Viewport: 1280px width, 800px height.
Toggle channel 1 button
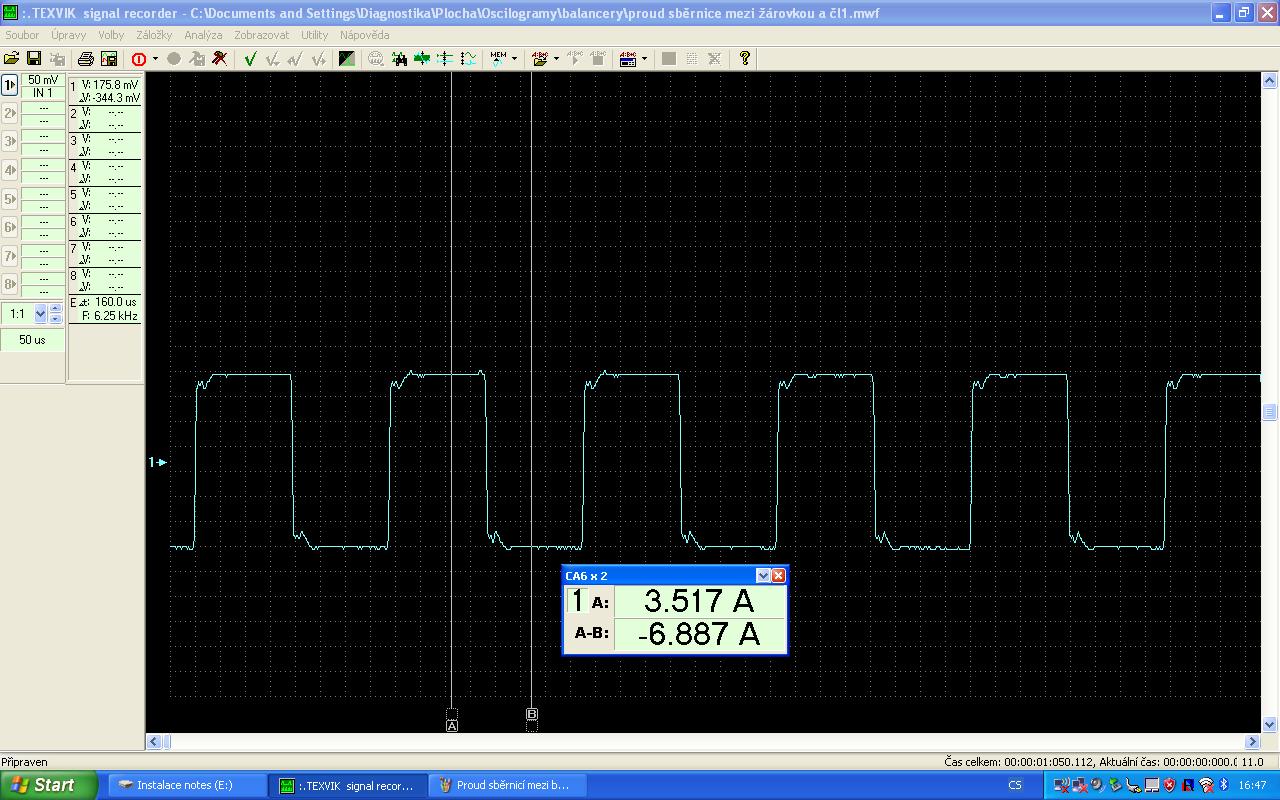click(10, 85)
